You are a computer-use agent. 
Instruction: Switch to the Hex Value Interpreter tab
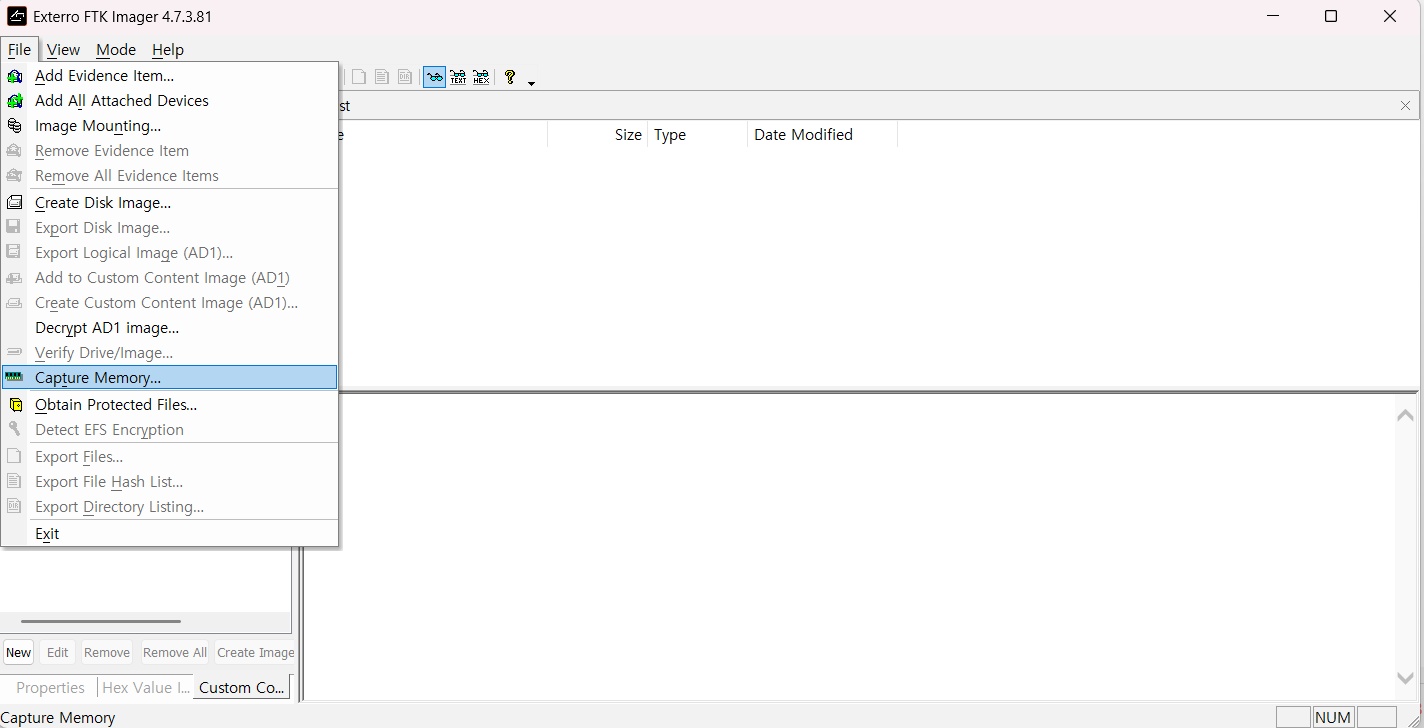tap(146, 688)
